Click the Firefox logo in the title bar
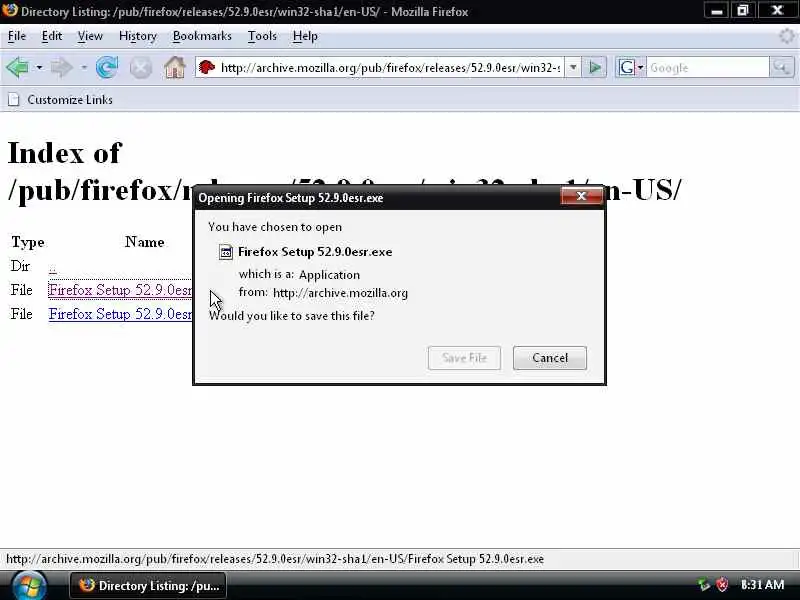Screen dimensions: 800x600 (x=9, y=10)
